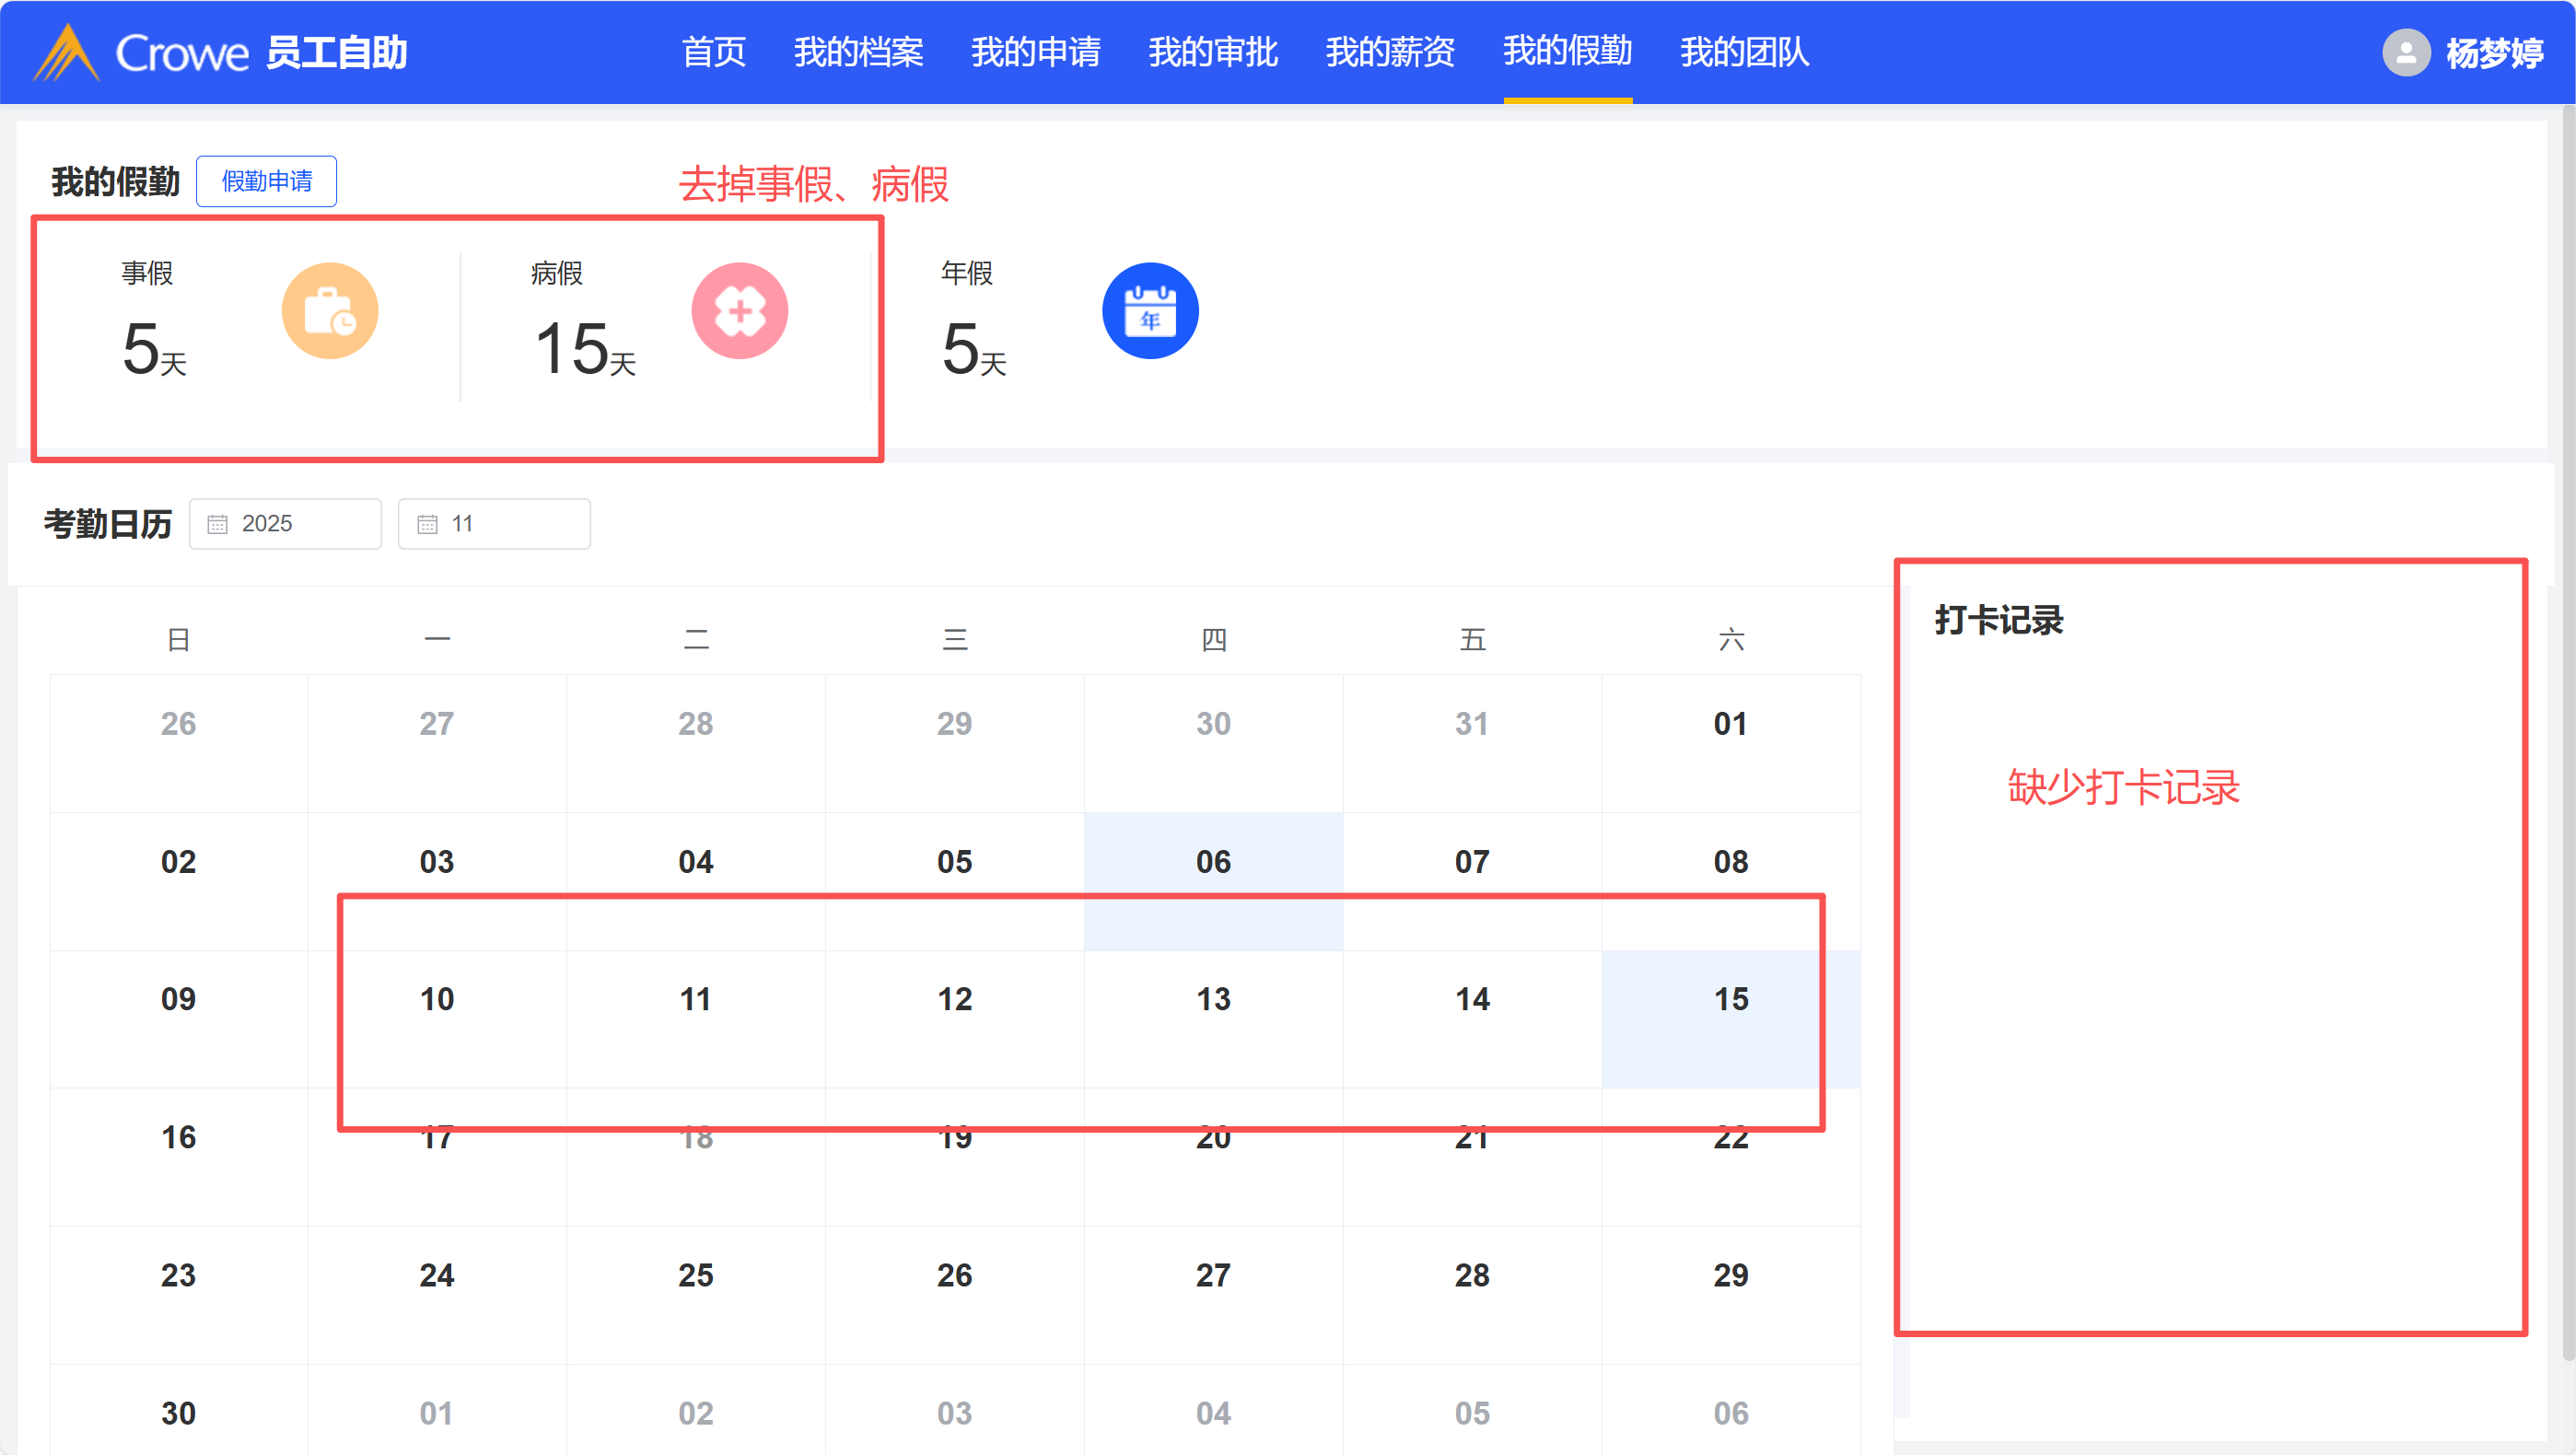Select date 06 highlighted in the calendar
Image resolution: width=2576 pixels, height=1455 pixels.
coord(1213,861)
